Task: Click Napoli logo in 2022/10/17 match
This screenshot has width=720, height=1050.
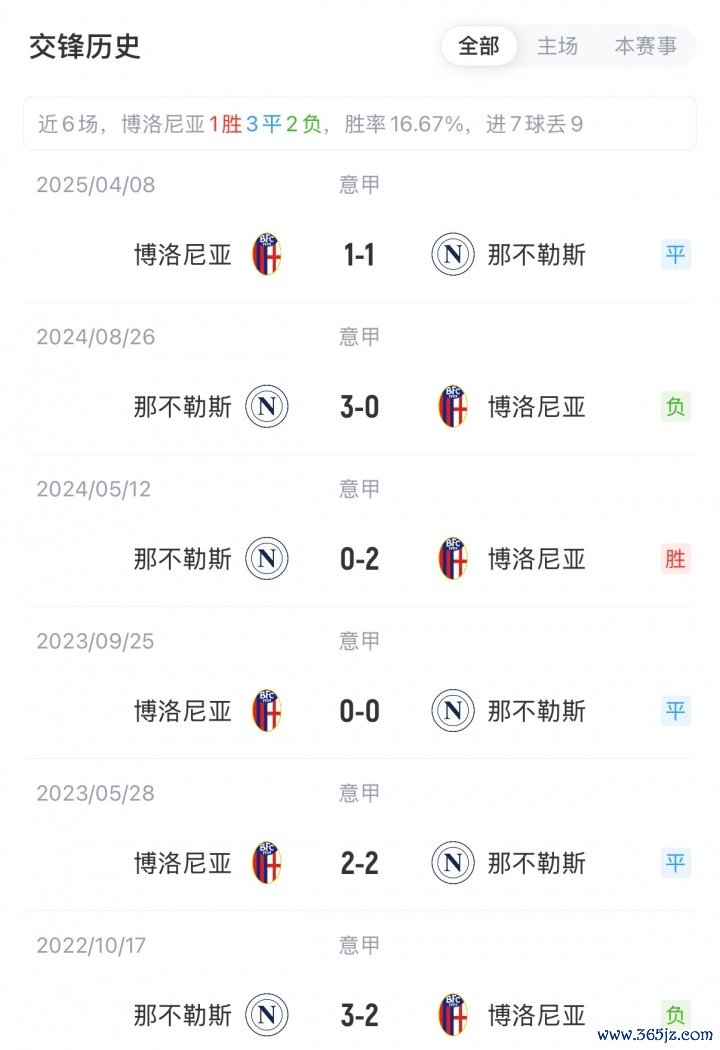Action: point(267,1015)
